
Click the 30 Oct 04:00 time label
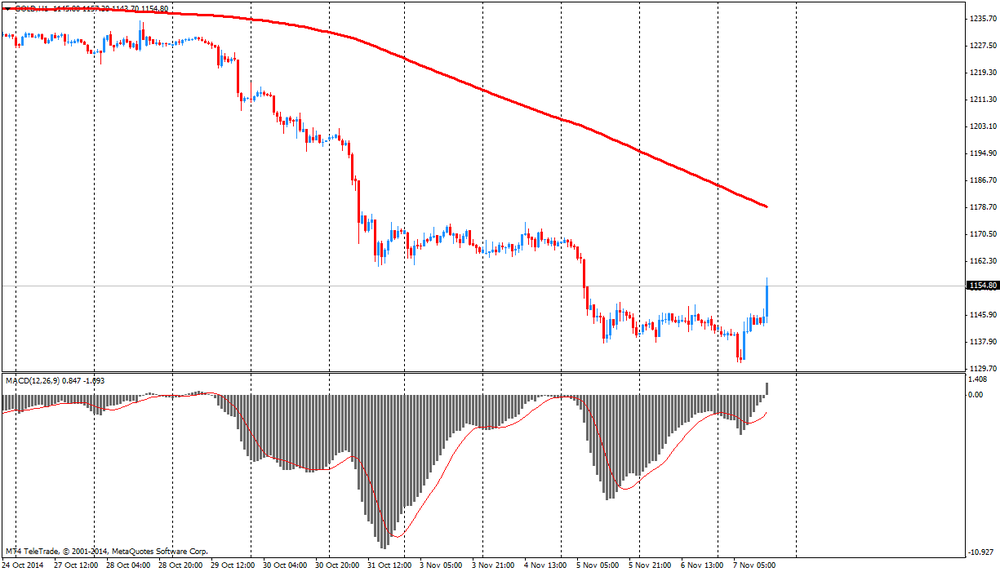click(x=285, y=565)
